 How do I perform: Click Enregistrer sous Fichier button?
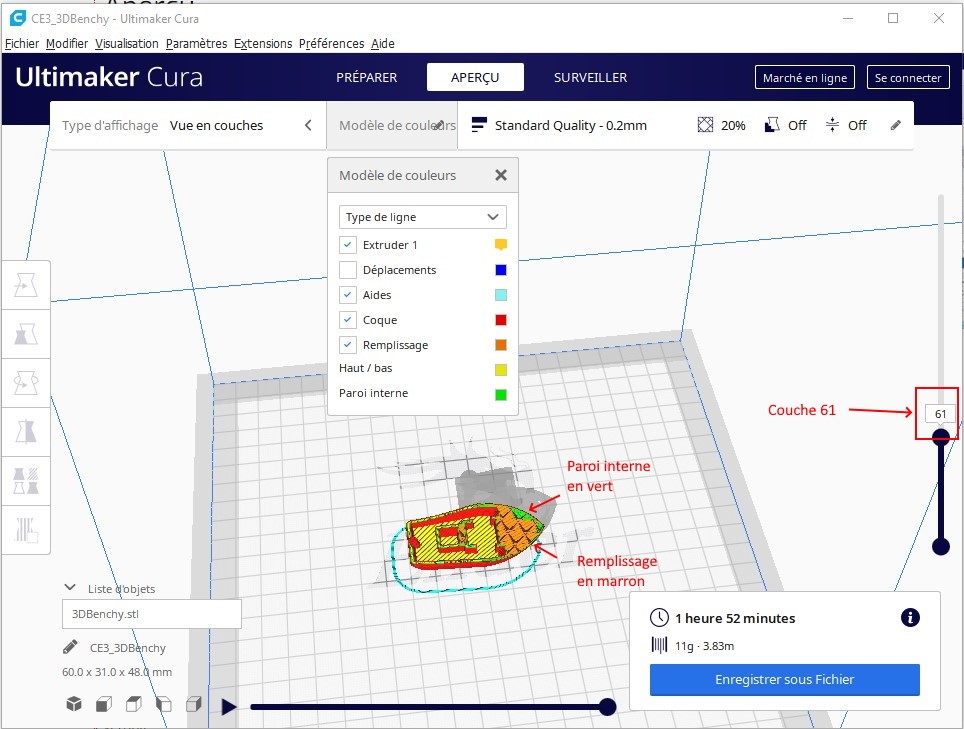click(784, 679)
